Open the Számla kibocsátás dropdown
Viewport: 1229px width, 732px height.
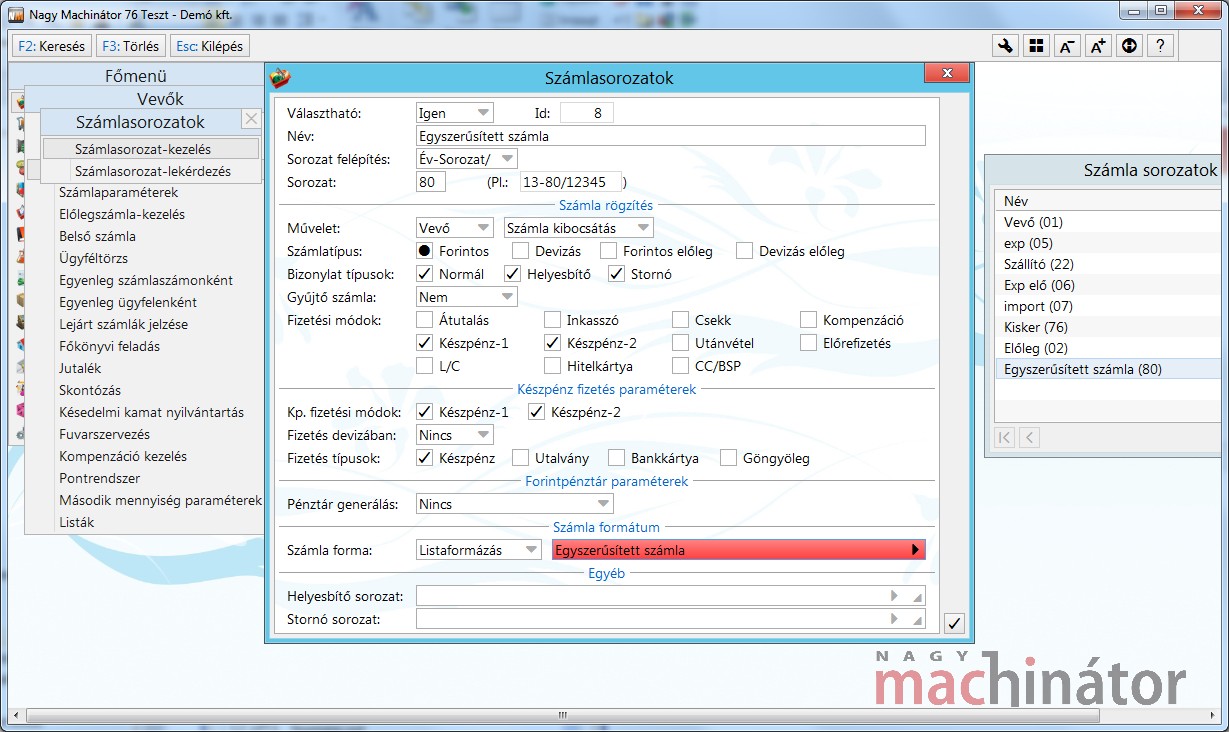579,228
